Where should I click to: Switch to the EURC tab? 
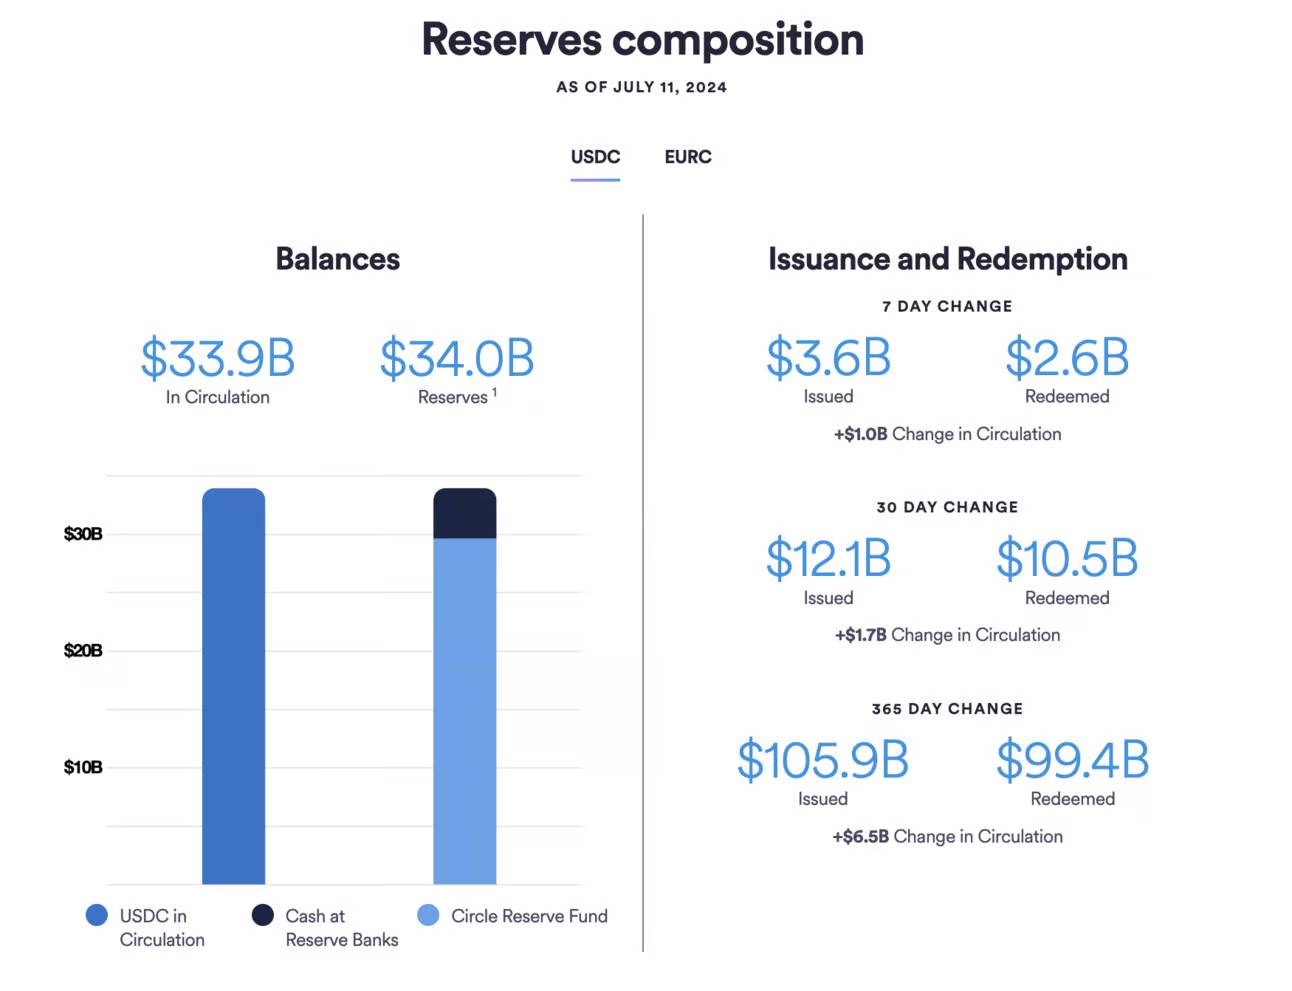[x=688, y=157]
